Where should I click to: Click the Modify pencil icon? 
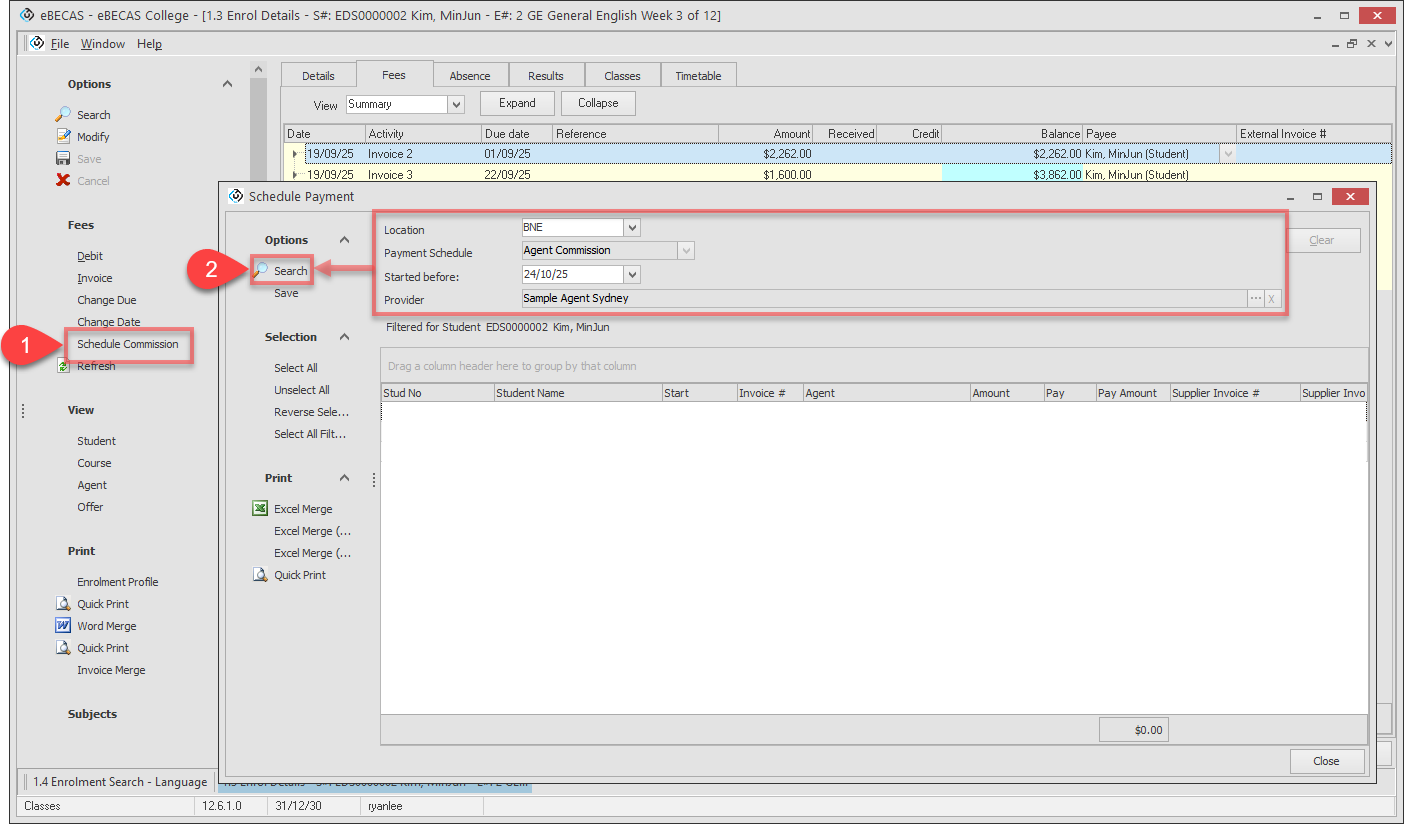63,137
